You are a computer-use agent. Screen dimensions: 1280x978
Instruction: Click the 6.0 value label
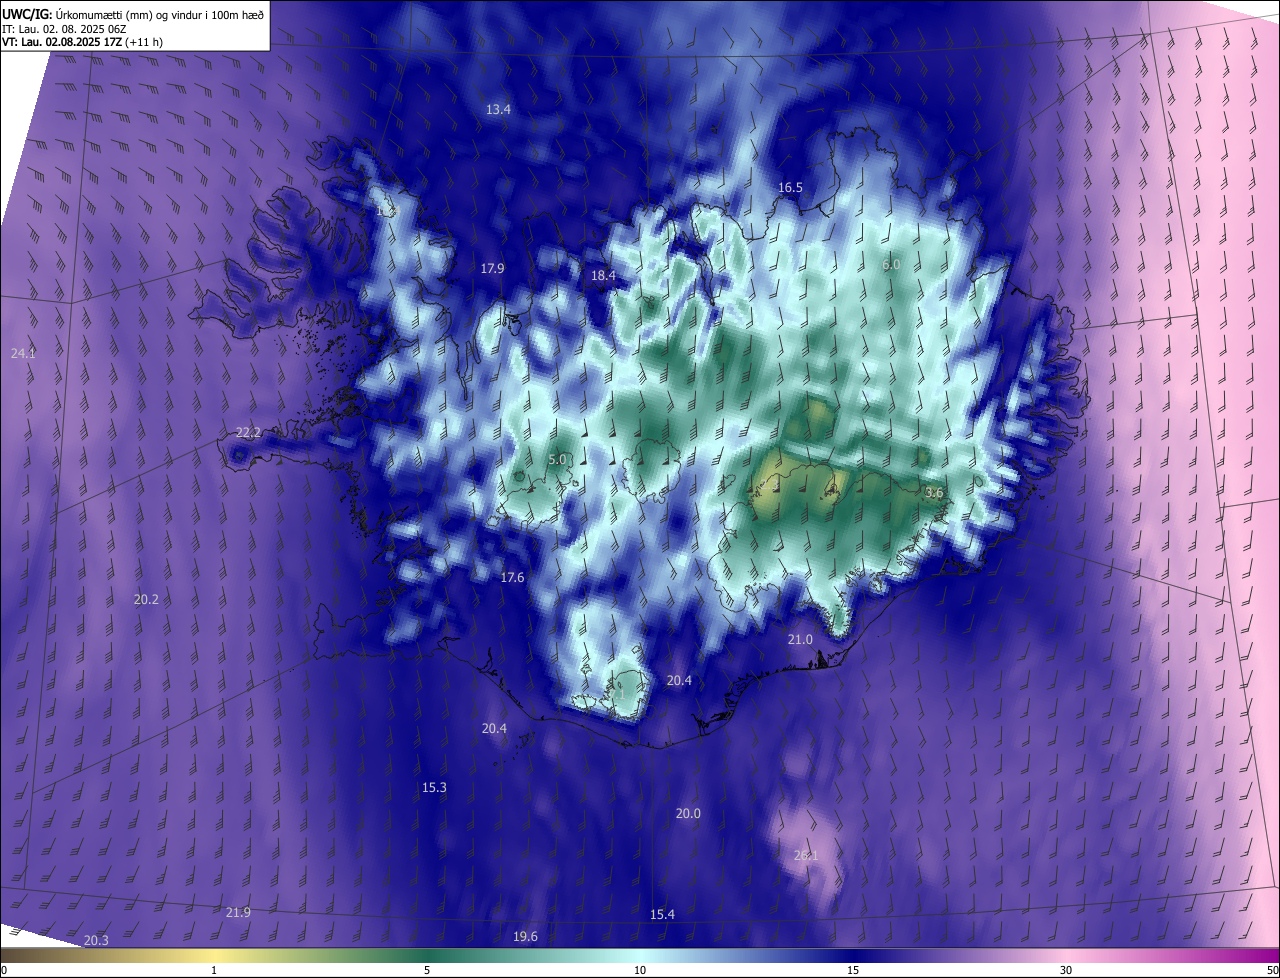[891, 264]
